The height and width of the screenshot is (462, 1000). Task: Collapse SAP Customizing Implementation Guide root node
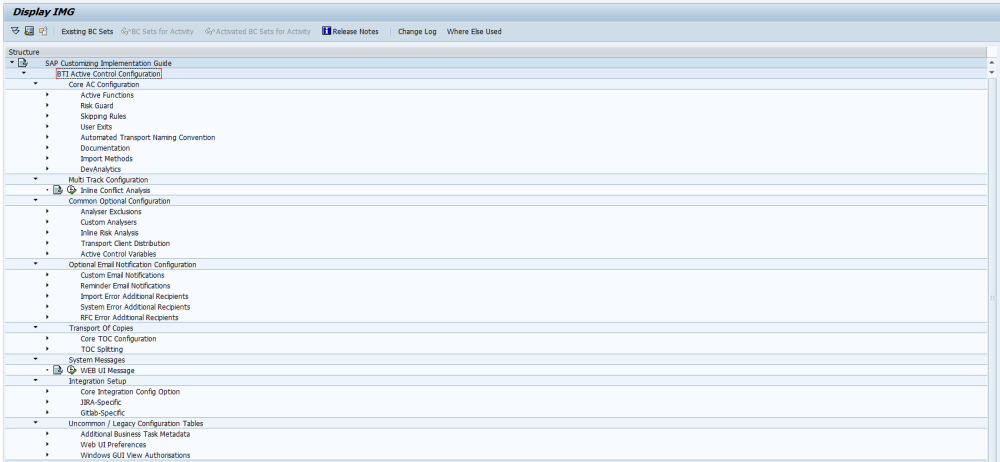click(11, 63)
